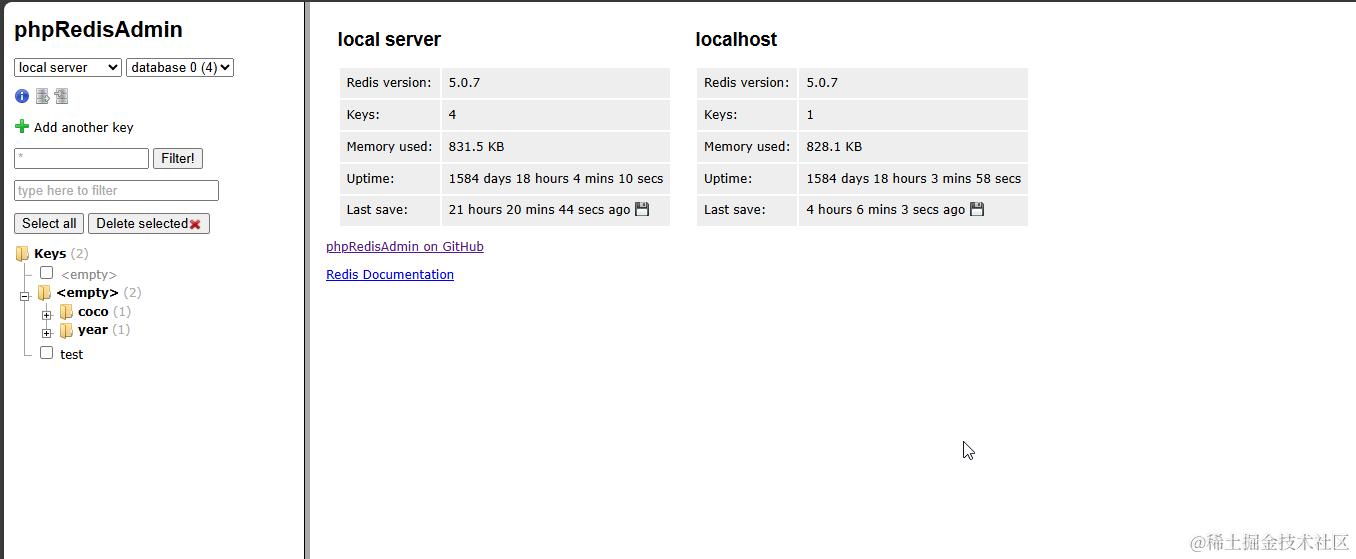Click local server uptime ending 10 secs
This screenshot has width=1356, height=559.
coord(556,178)
